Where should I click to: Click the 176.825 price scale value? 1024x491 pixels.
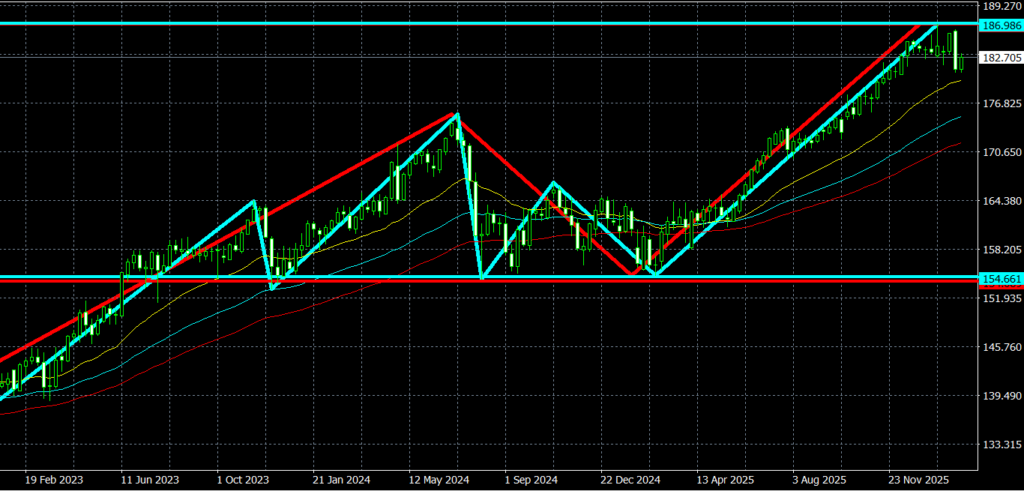[x=1000, y=103]
